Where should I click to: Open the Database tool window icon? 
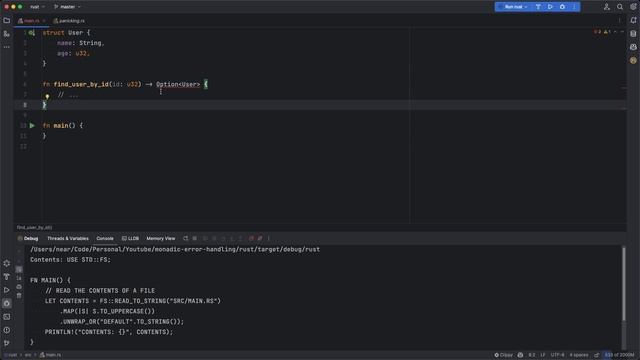pos(633,34)
